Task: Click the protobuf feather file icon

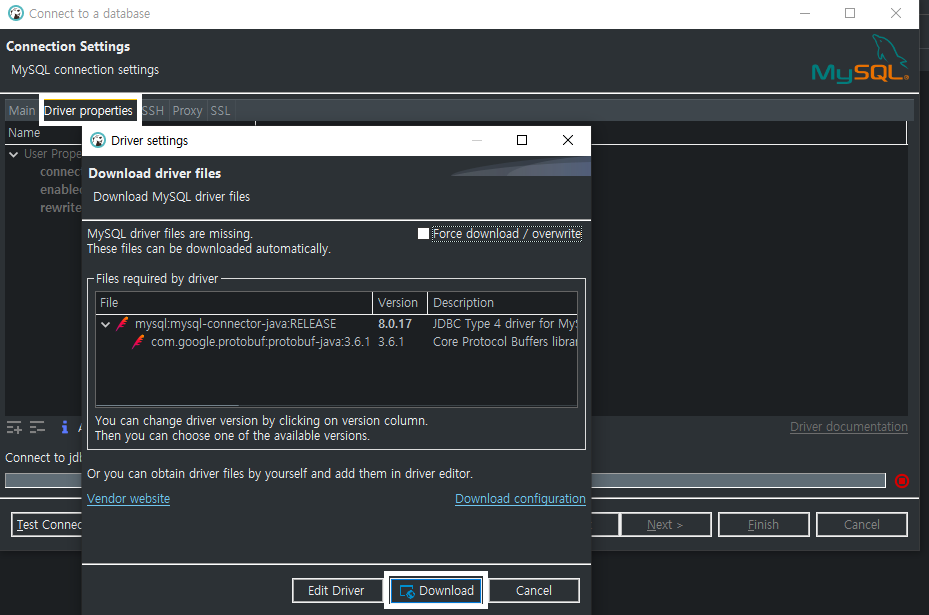Action: tap(138, 342)
